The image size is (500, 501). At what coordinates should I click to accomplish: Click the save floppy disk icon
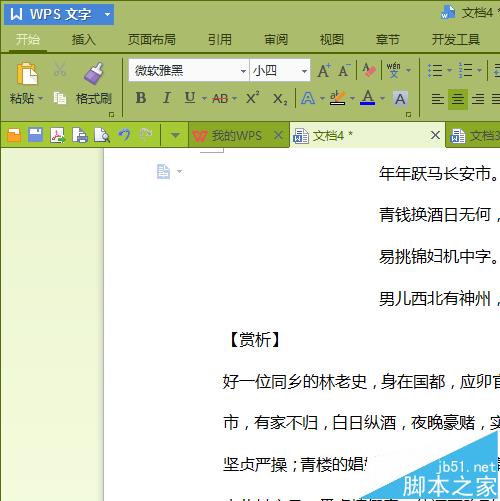(x=35, y=135)
